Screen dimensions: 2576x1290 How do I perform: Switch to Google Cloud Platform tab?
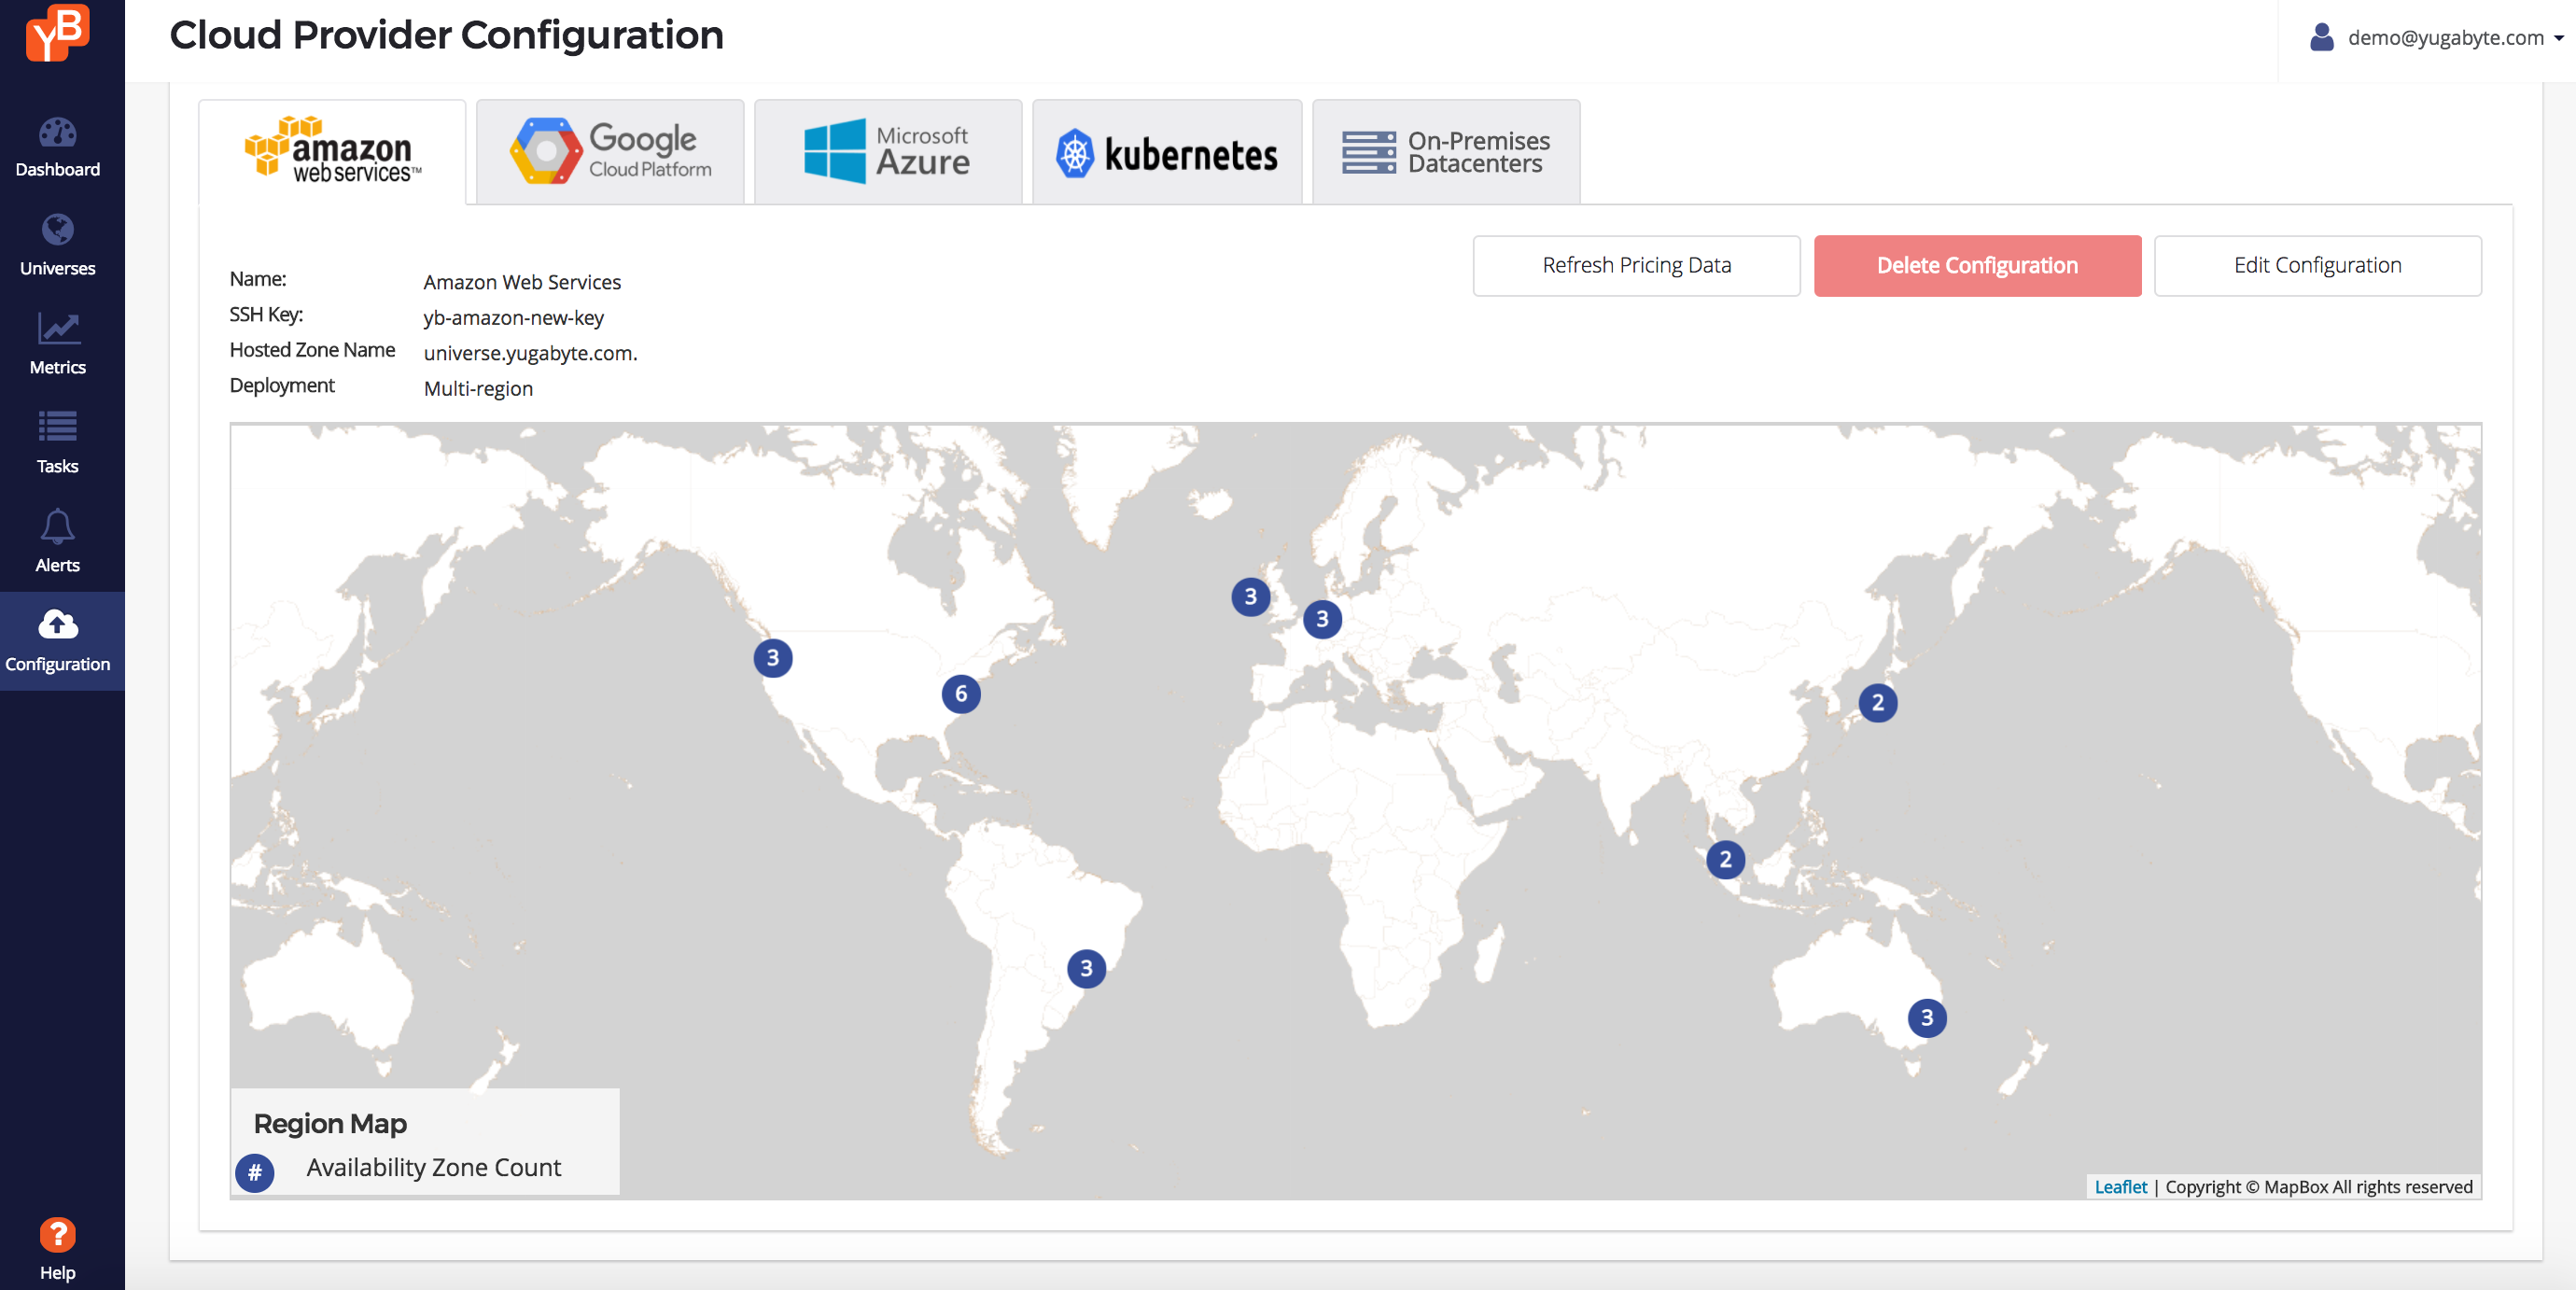coord(610,152)
